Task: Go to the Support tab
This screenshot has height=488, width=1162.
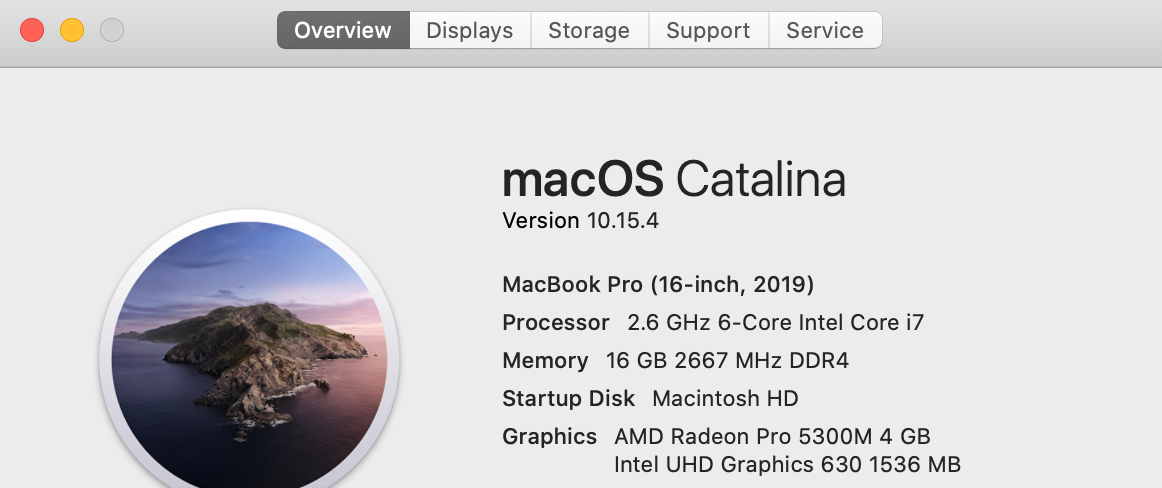Action: click(x=708, y=30)
